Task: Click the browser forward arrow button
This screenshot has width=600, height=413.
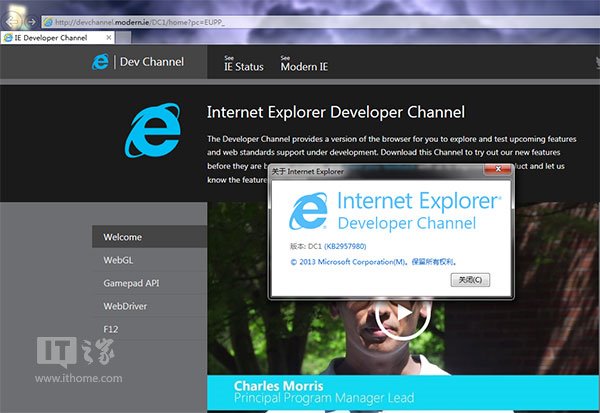Action: [x=31, y=21]
